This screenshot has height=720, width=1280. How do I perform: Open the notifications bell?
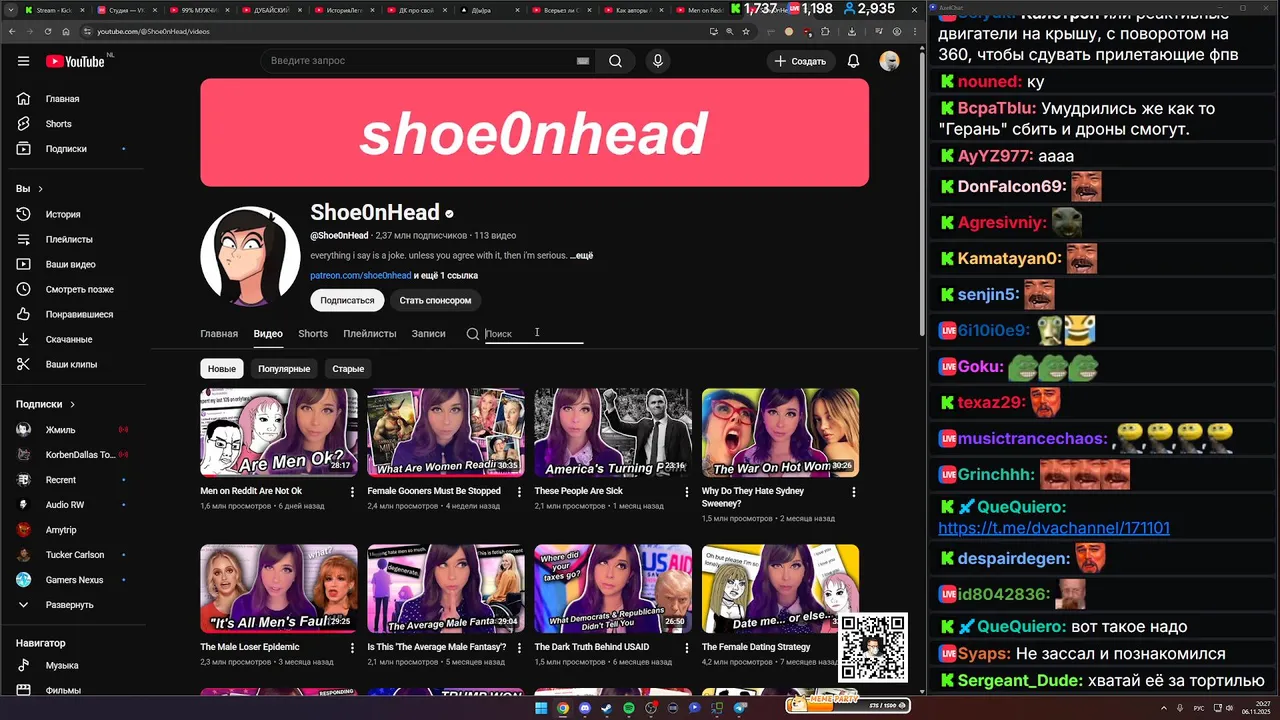[x=853, y=61]
